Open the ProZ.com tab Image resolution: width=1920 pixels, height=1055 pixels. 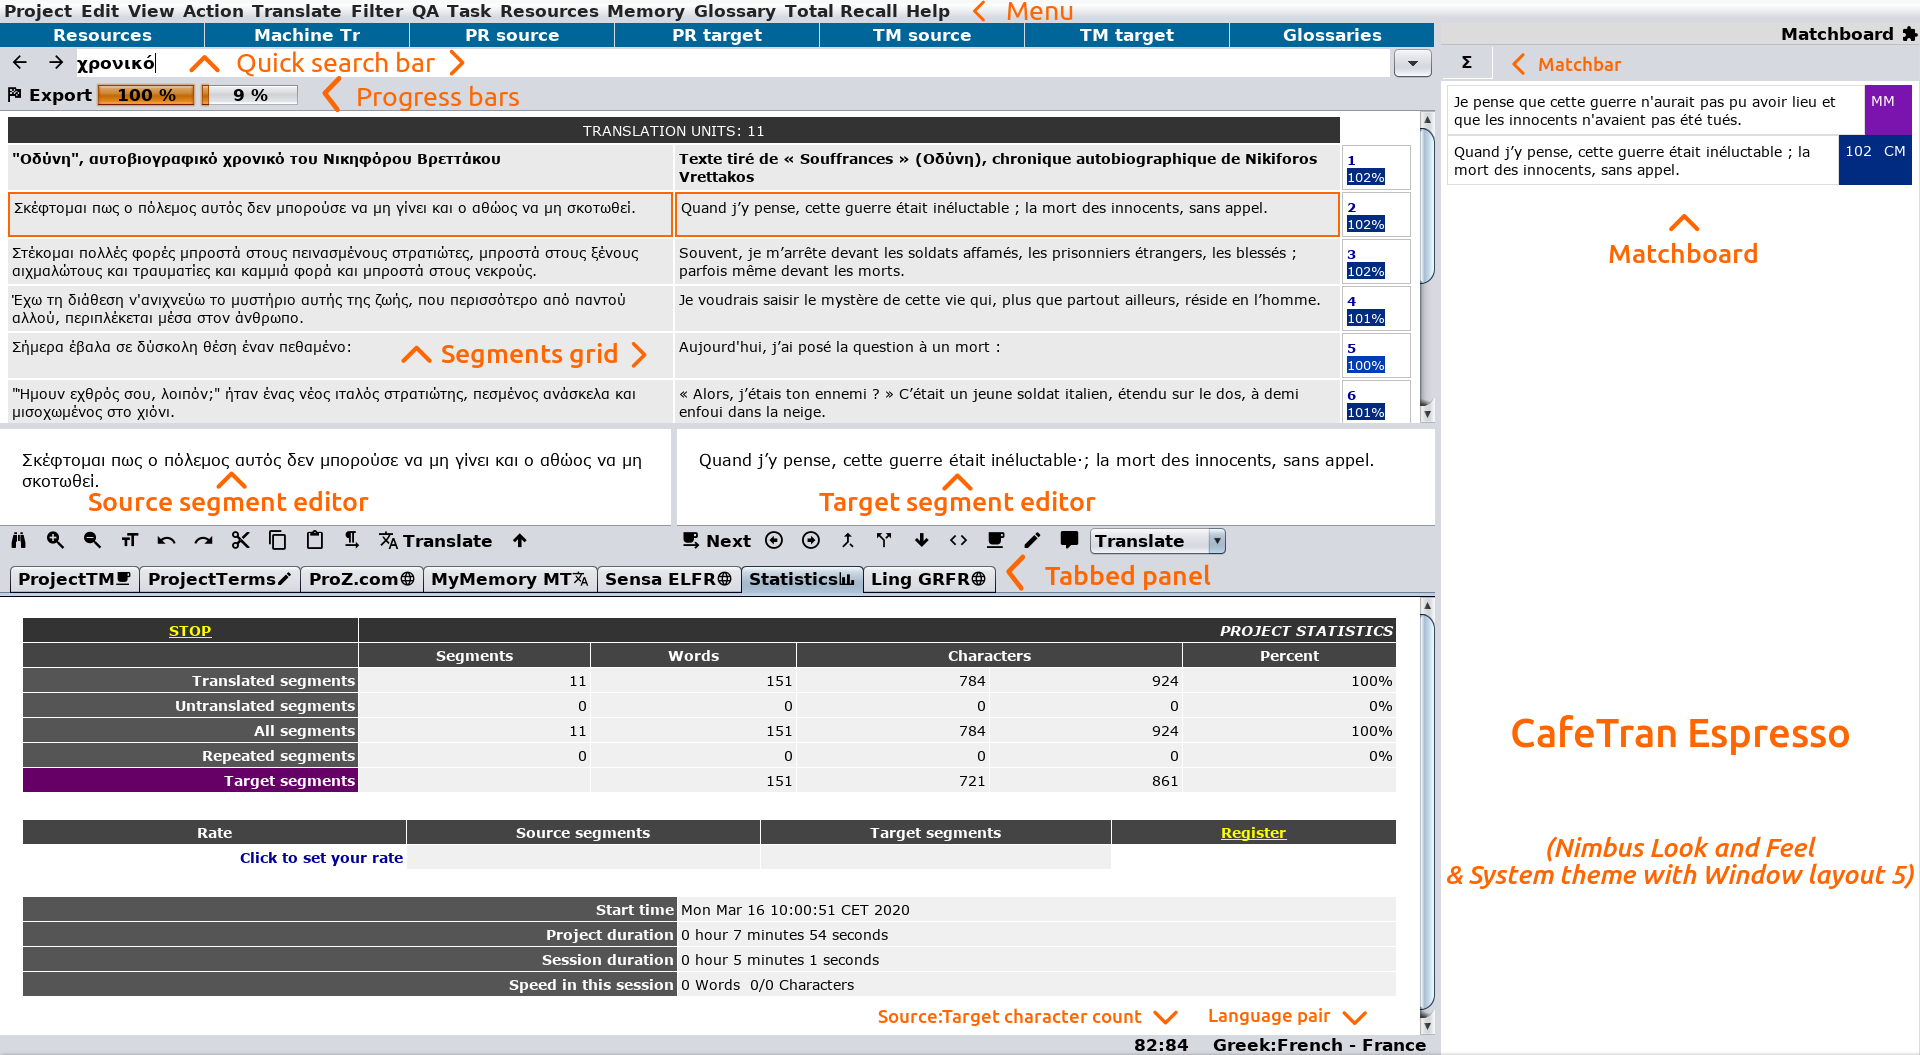click(361, 579)
